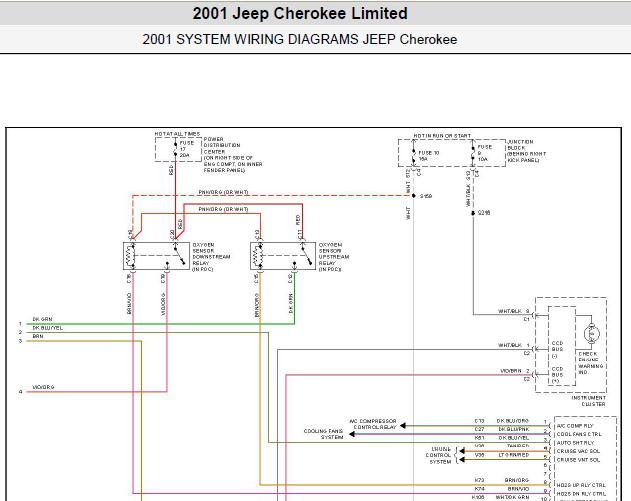Click the S159 splice label
This screenshot has height=501, width=631.
(x=426, y=196)
